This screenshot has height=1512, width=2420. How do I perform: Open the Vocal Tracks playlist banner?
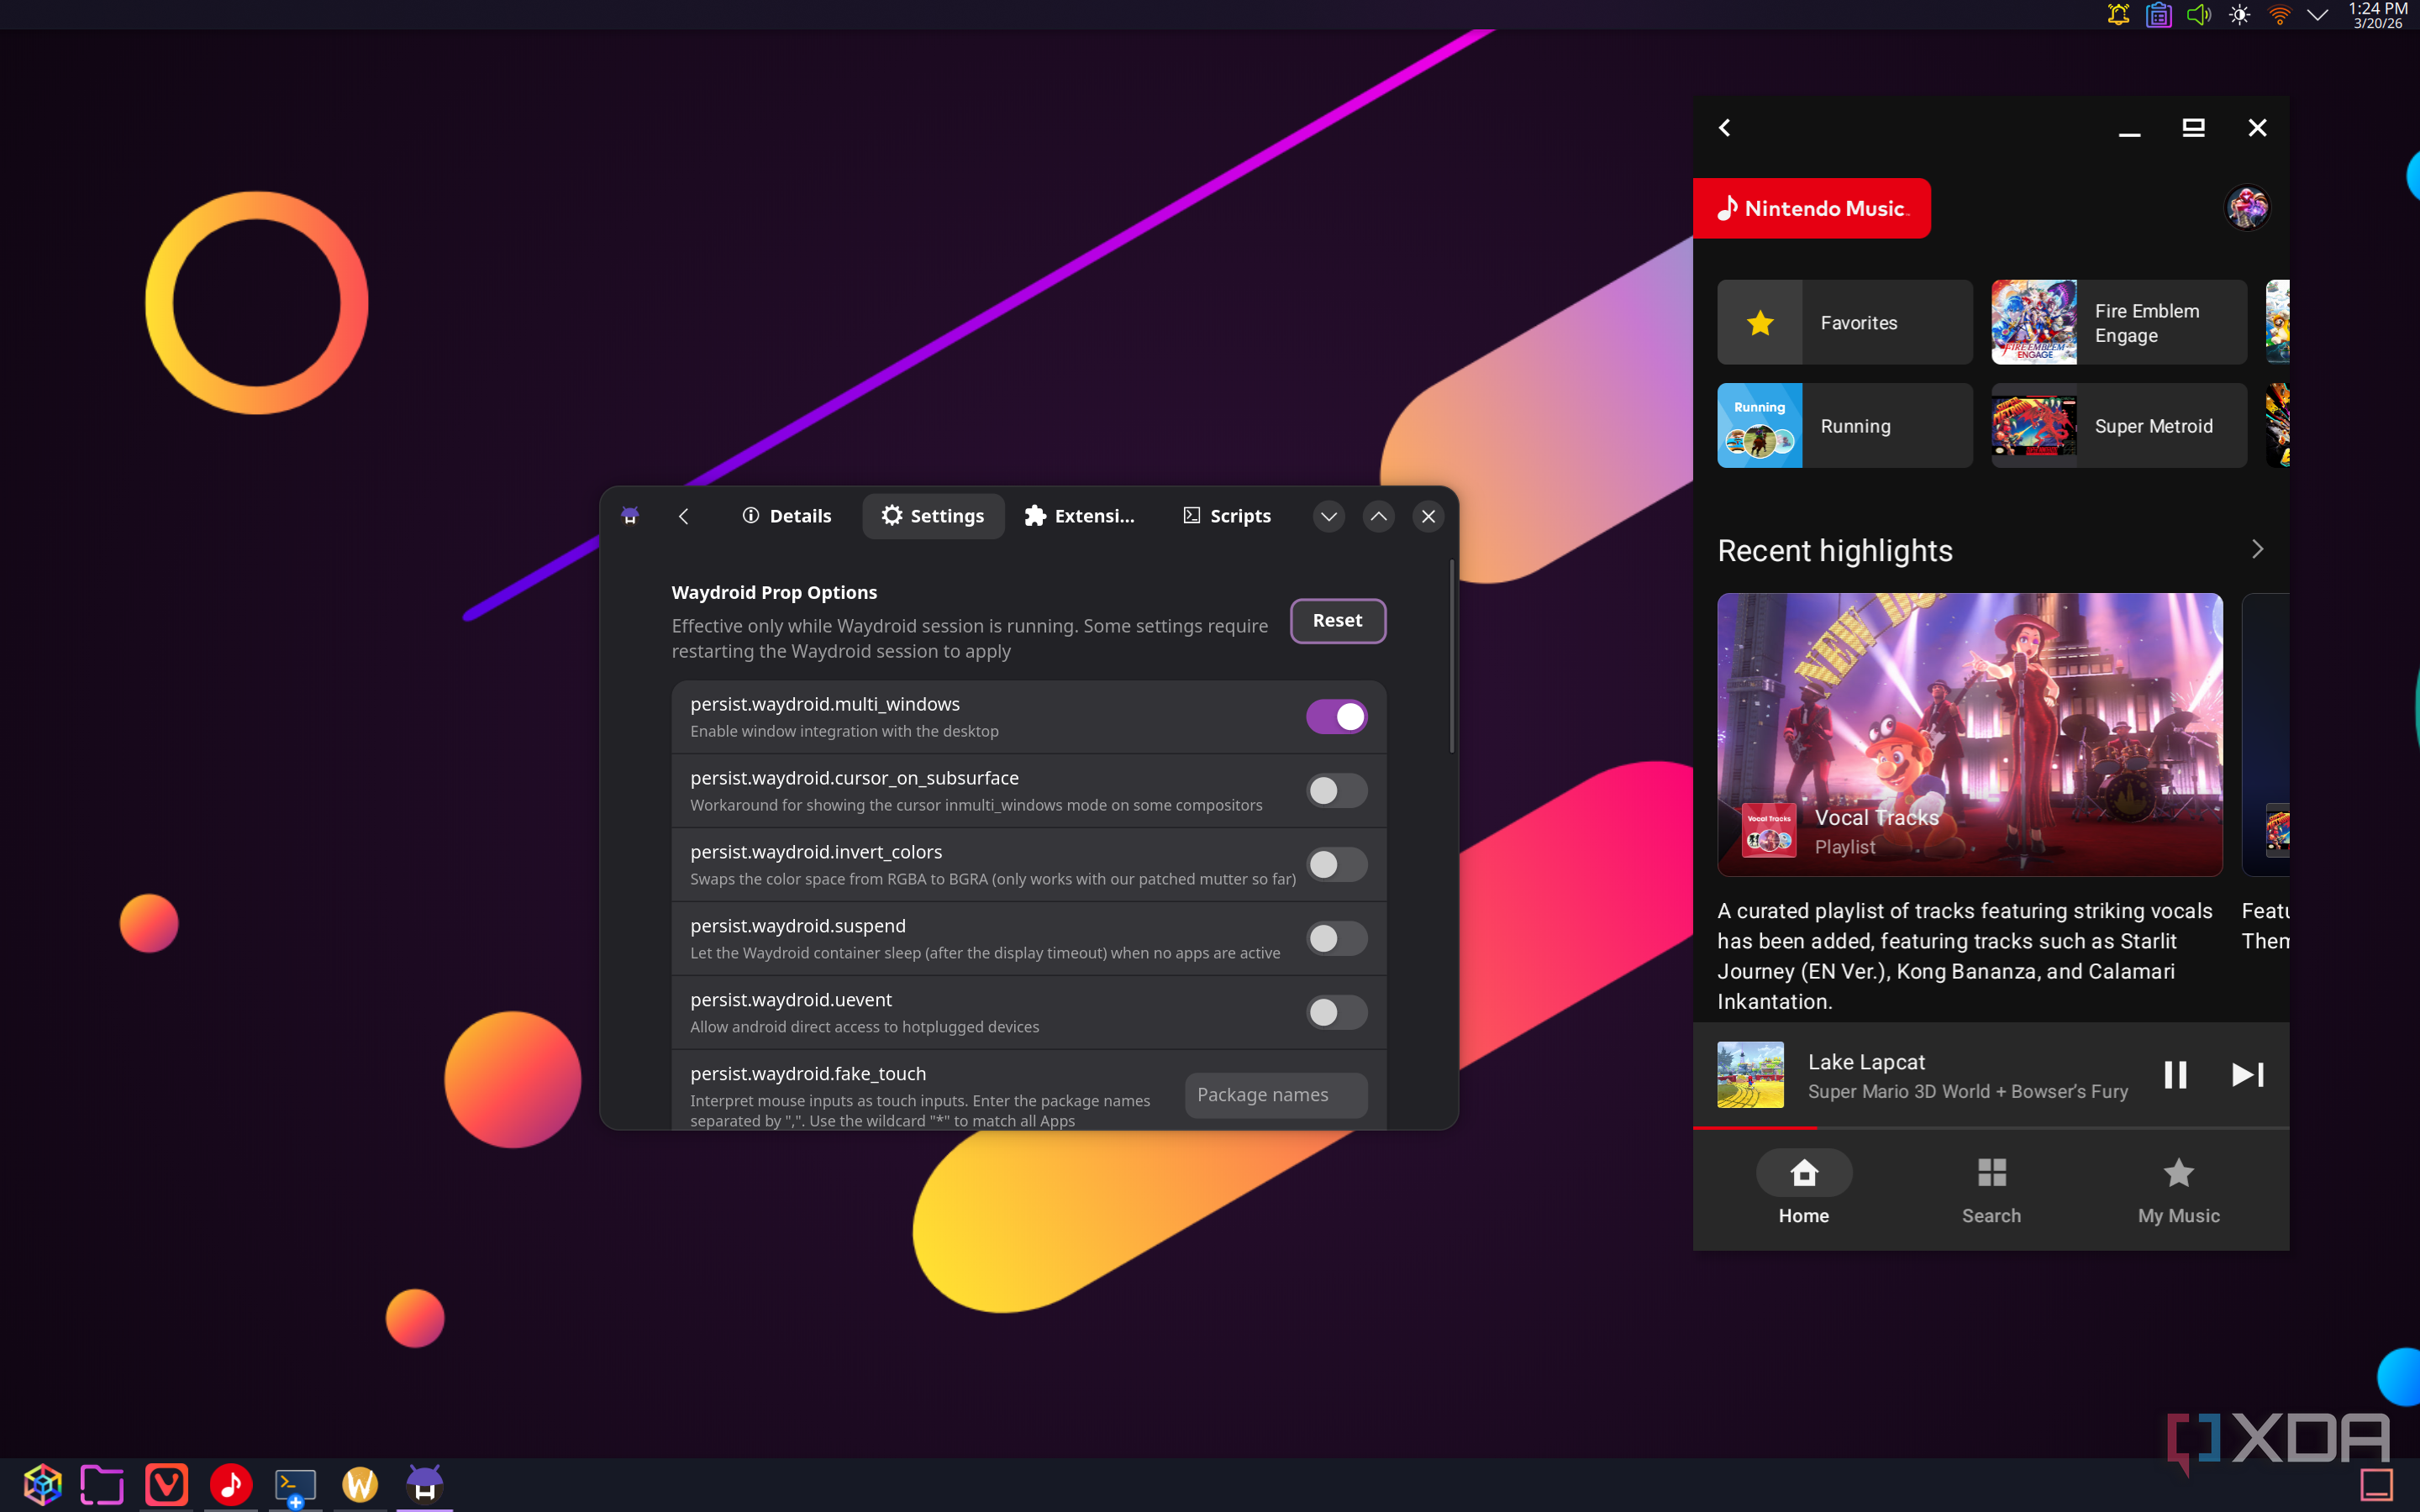pyautogui.click(x=1970, y=735)
